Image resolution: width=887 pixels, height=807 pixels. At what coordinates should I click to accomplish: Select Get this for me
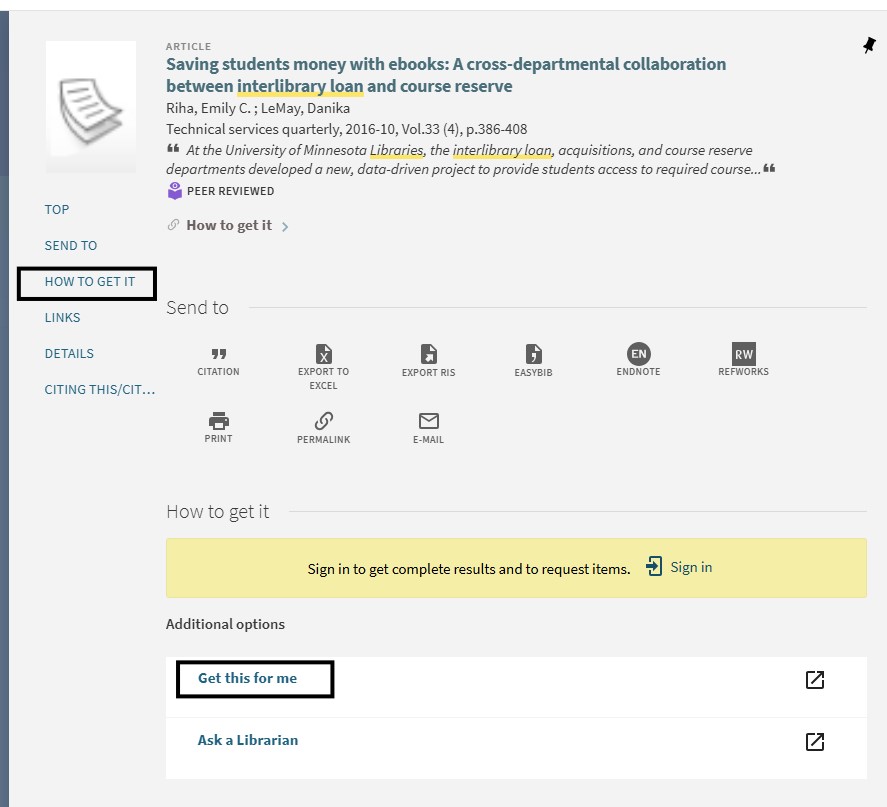point(247,678)
